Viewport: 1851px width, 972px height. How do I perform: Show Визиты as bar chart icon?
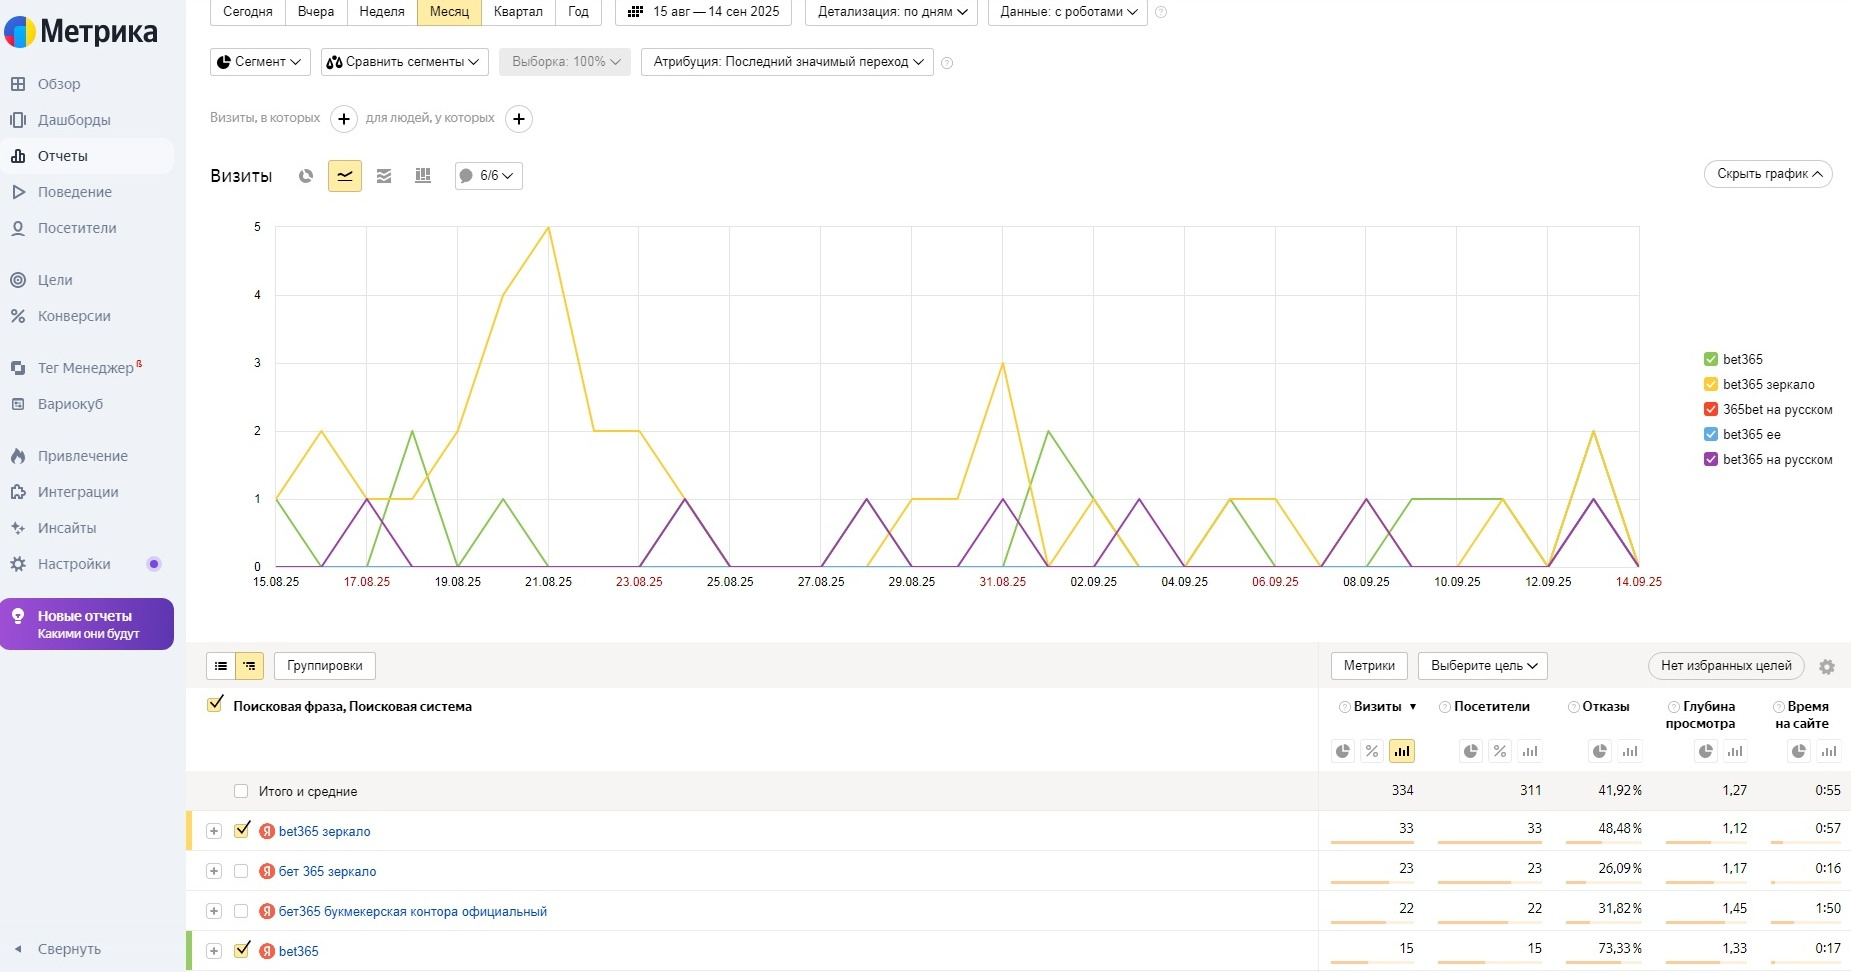[1402, 751]
